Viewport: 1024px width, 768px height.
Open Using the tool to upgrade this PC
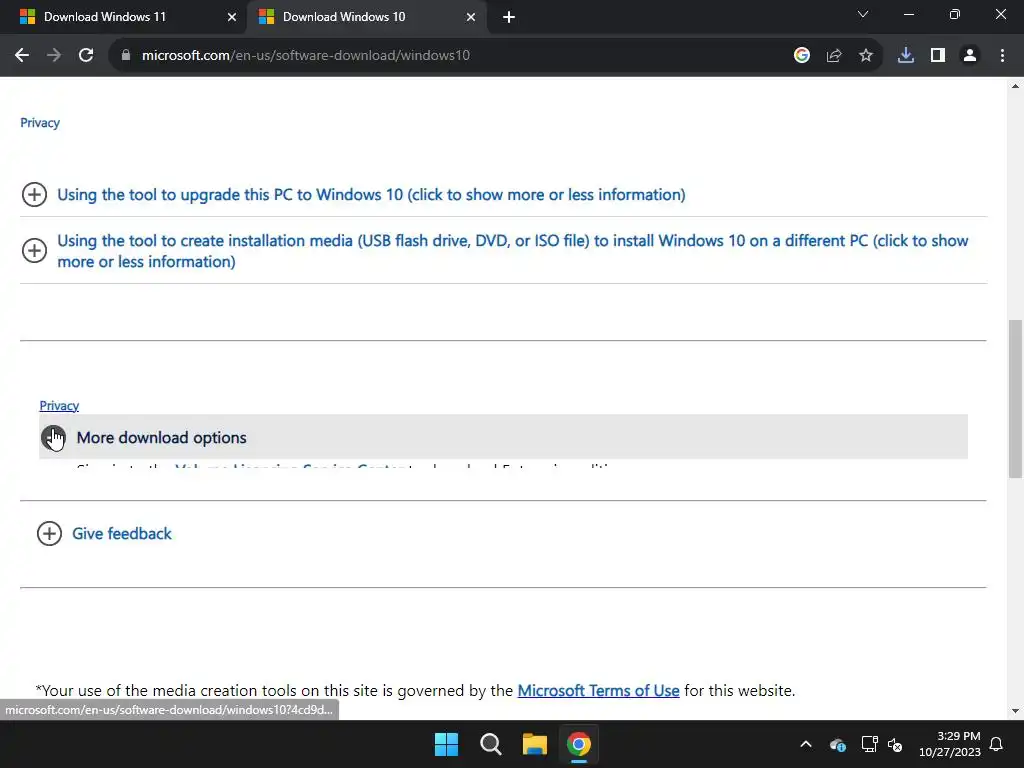(x=371, y=195)
